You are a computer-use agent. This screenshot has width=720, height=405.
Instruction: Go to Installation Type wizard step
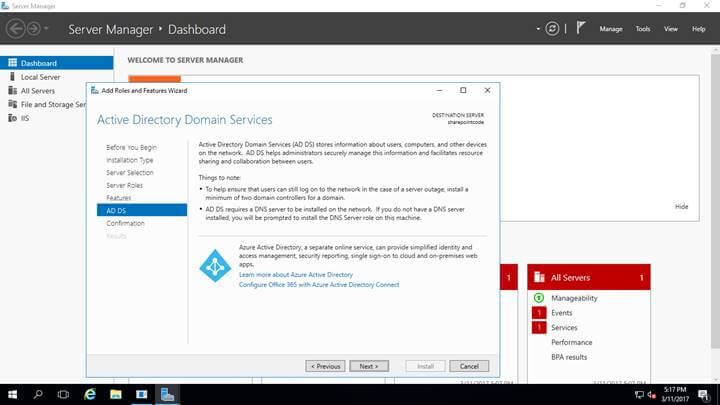[x=129, y=160]
